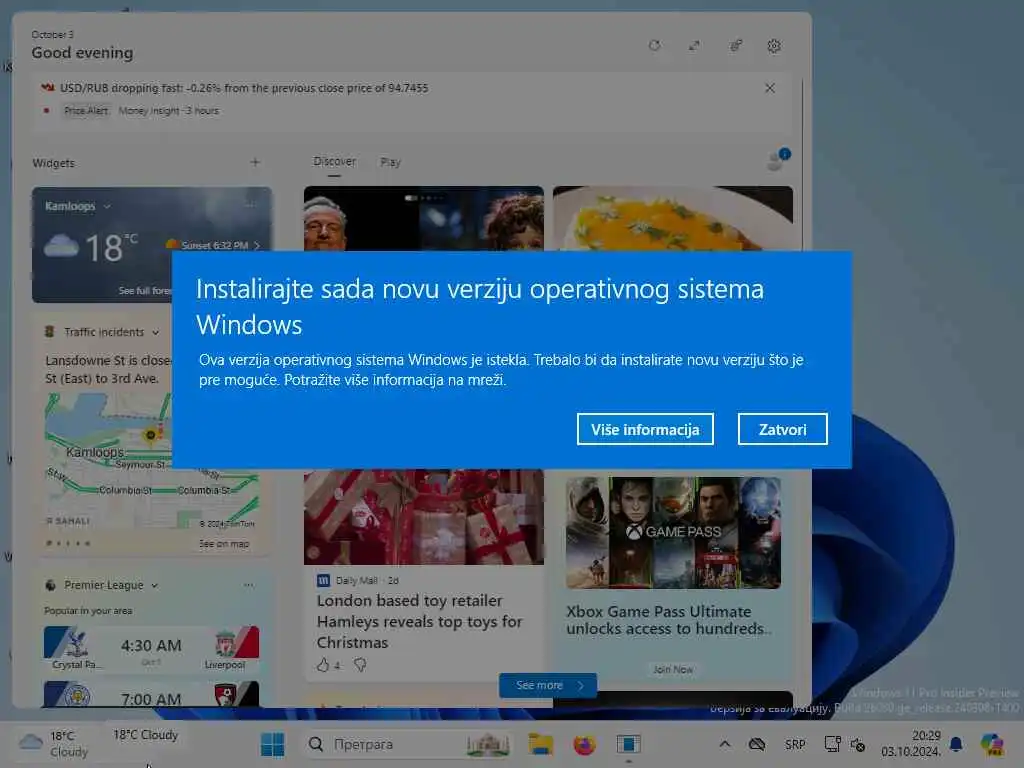Open the food dish news thumbnail
The height and width of the screenshot is (768, 1024).
[x=673, y=218]
